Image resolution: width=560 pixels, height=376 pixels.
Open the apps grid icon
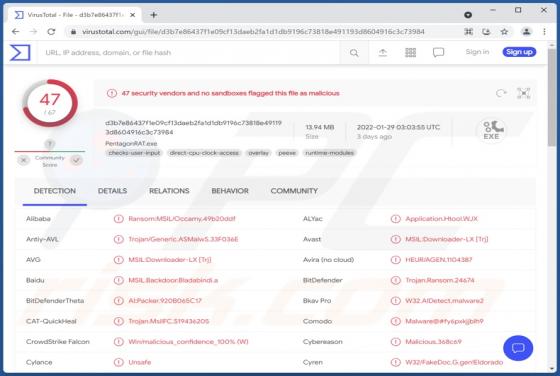[x=410, y=52]
